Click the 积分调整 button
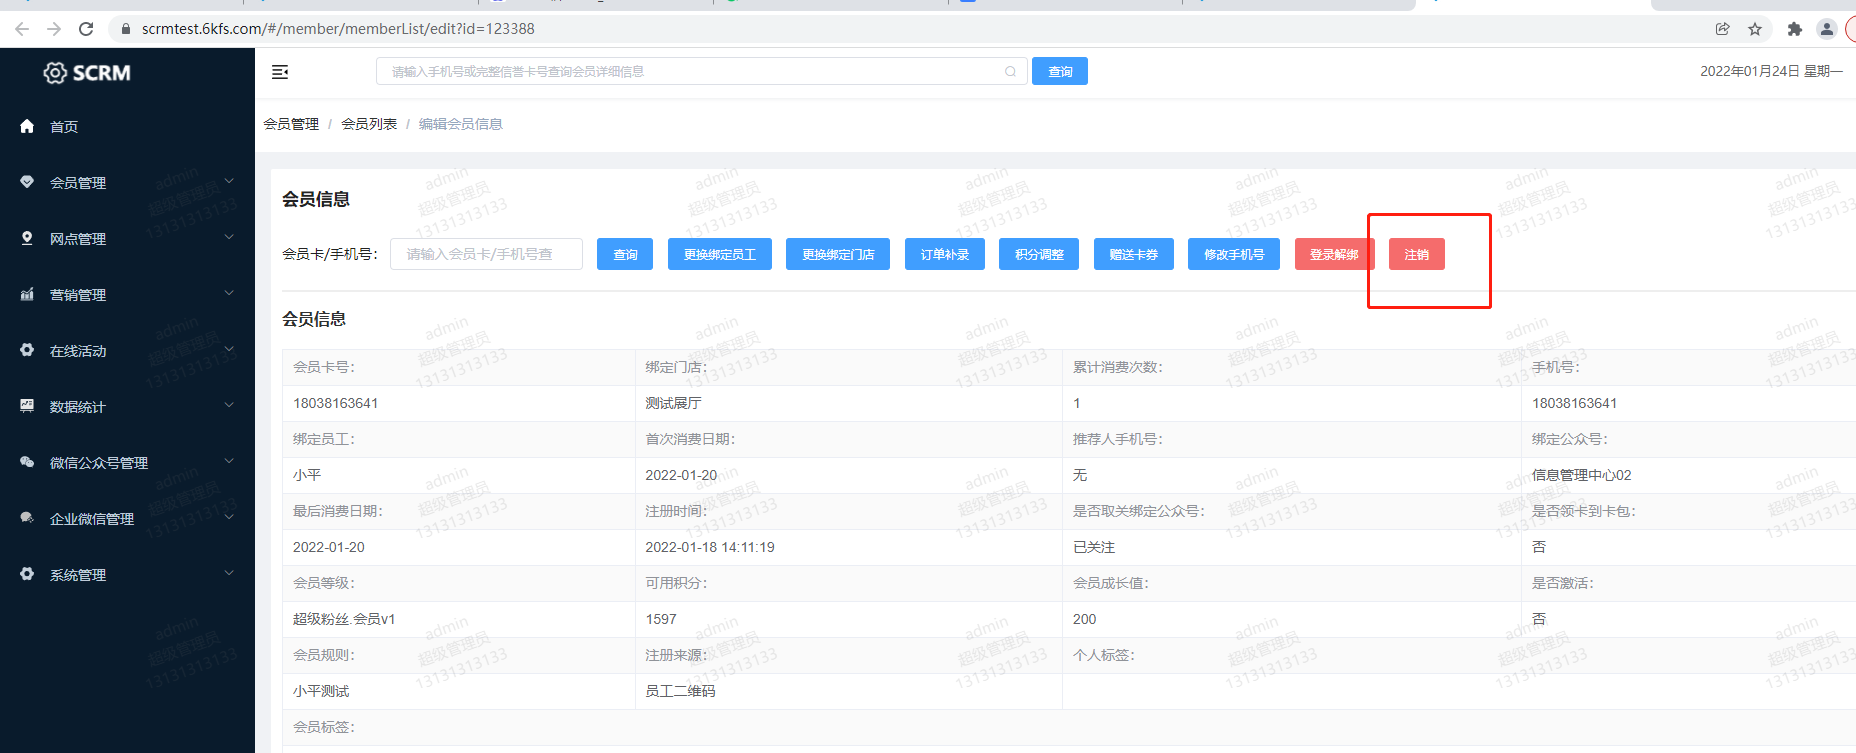 coord(1039,254)
